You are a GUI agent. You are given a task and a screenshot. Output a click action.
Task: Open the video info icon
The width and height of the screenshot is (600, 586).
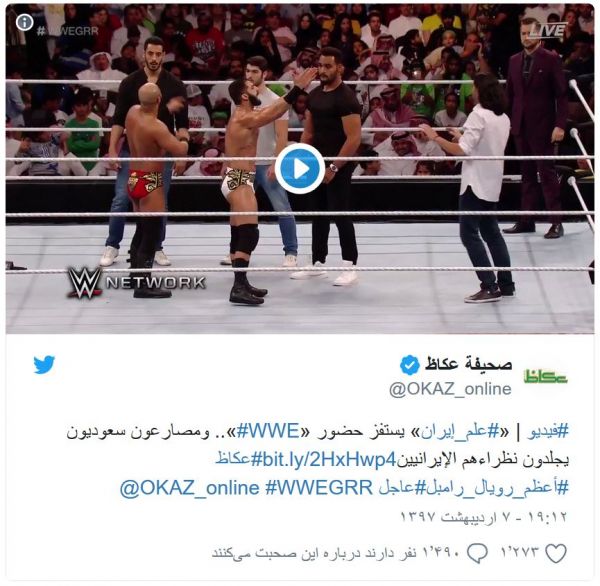[x=24, y=22]
